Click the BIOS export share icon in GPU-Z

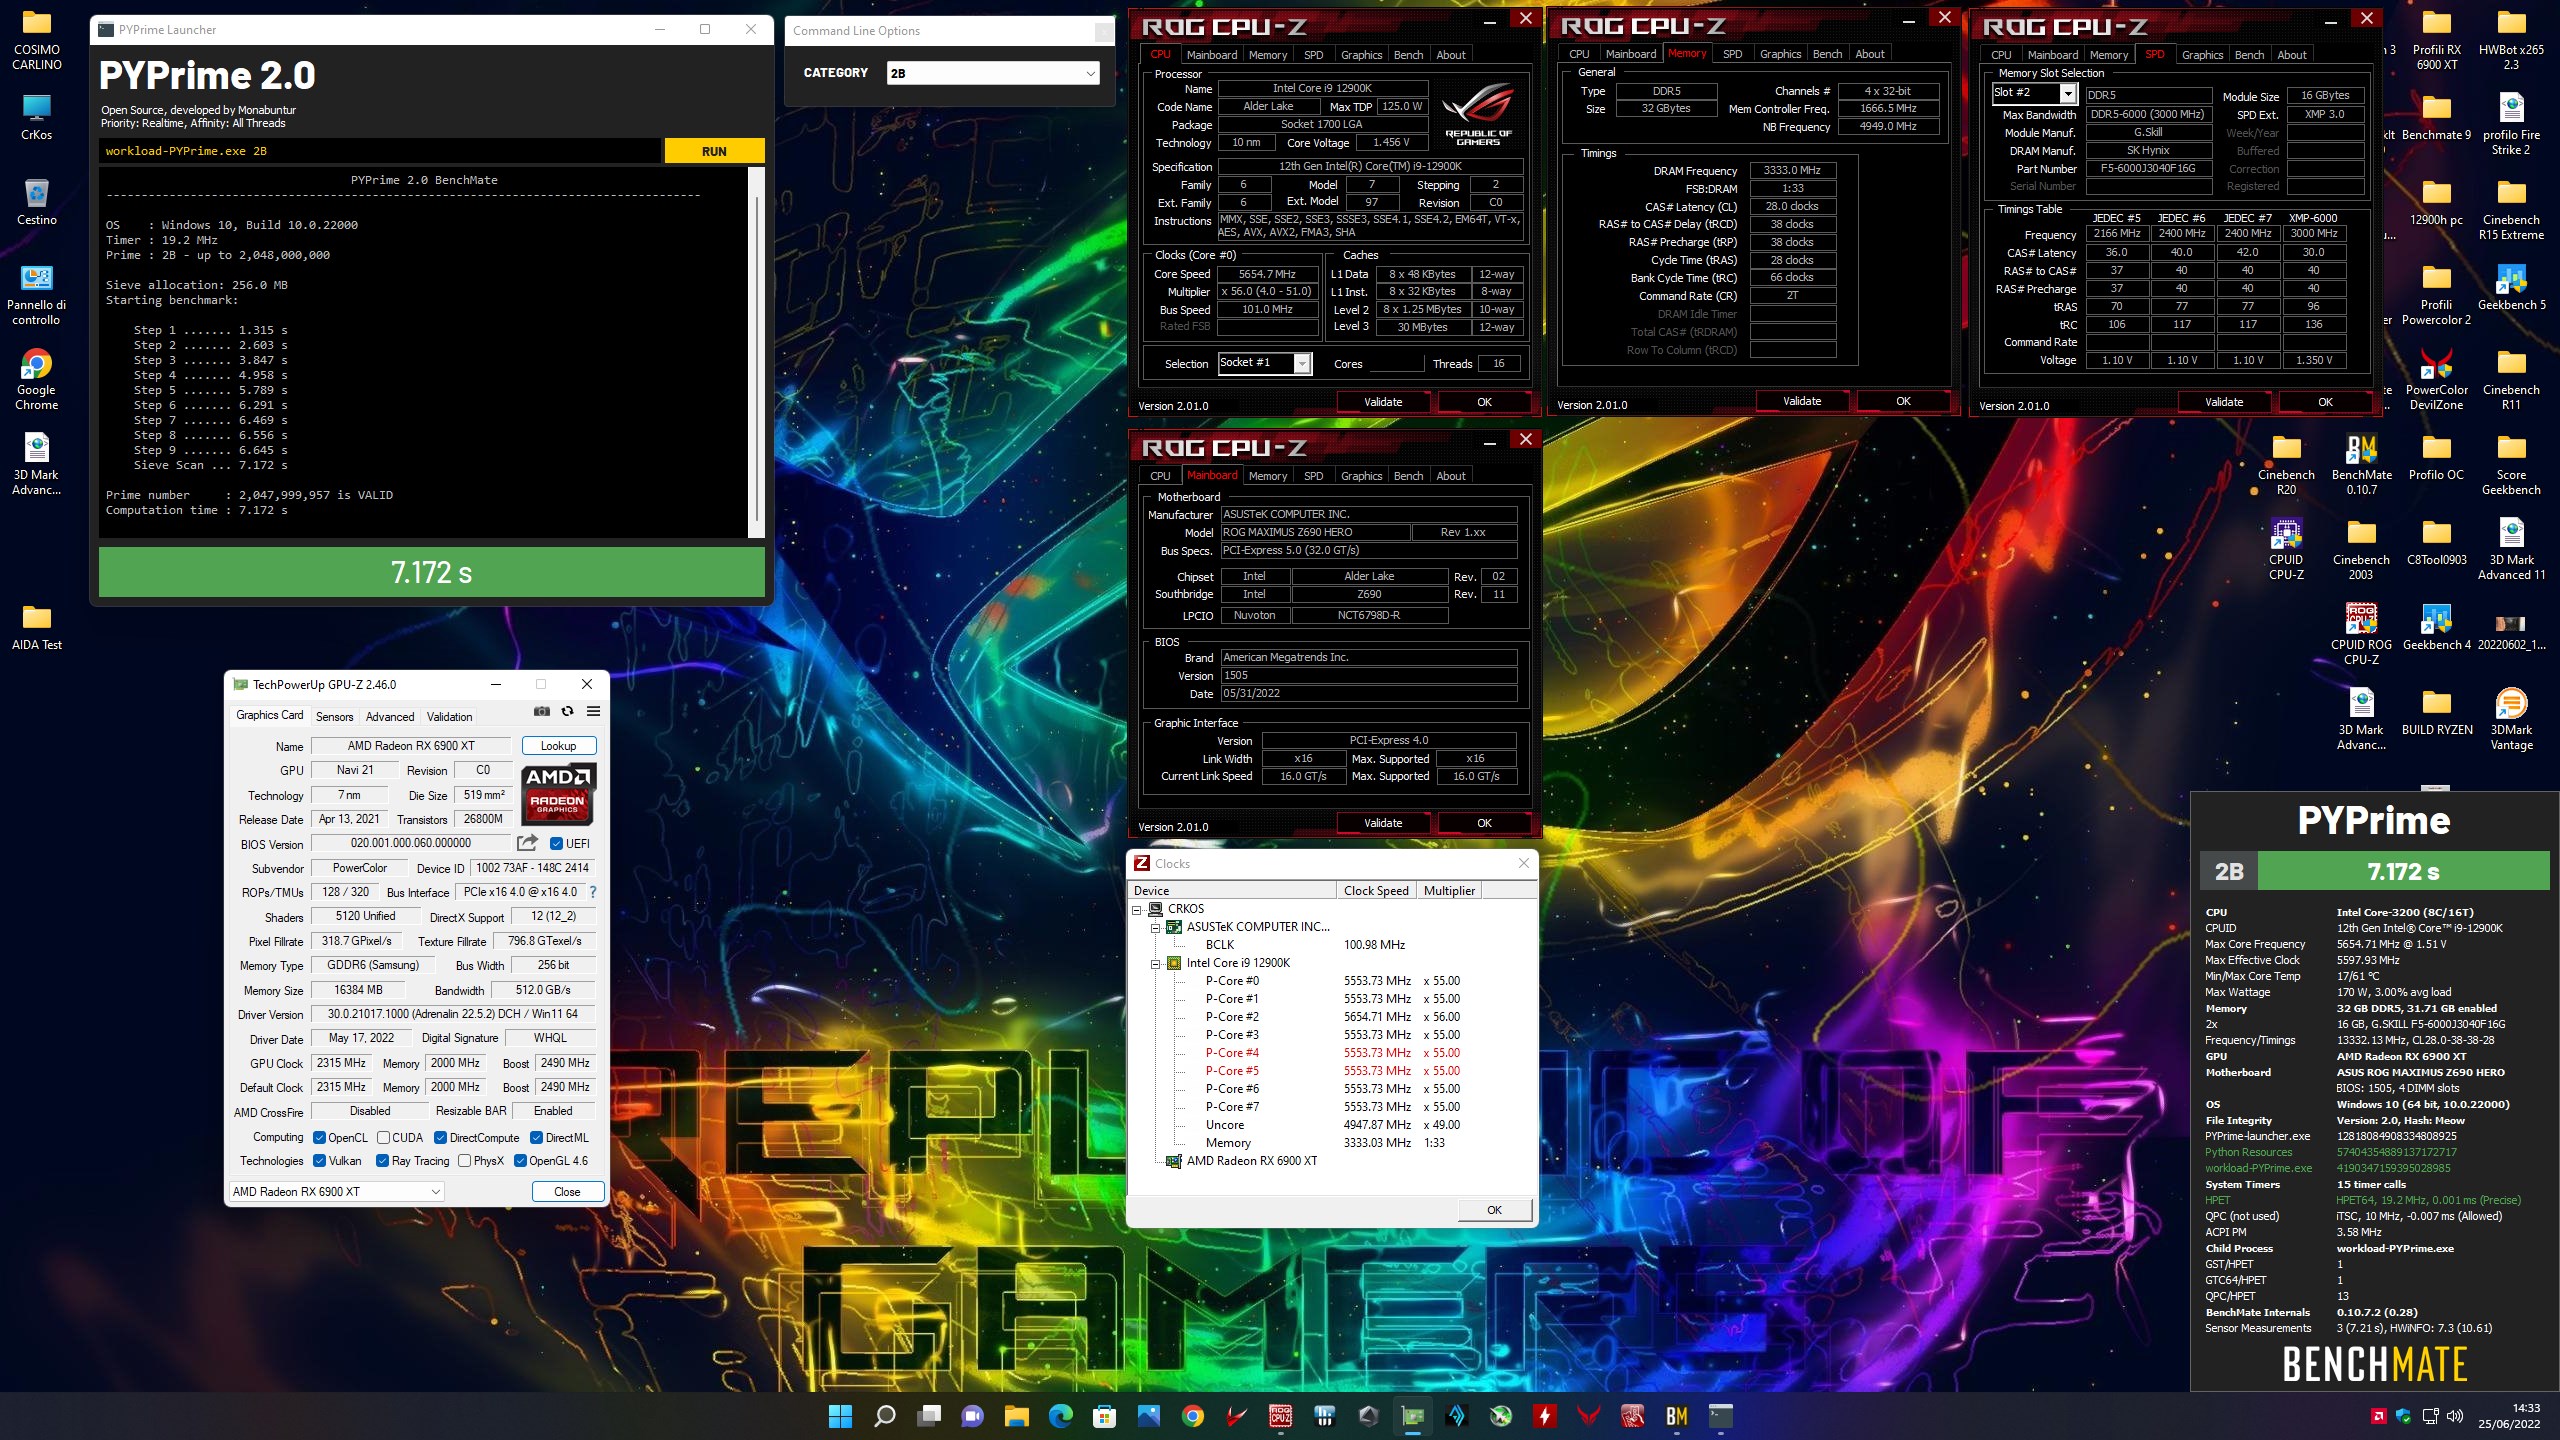[527, 843]
